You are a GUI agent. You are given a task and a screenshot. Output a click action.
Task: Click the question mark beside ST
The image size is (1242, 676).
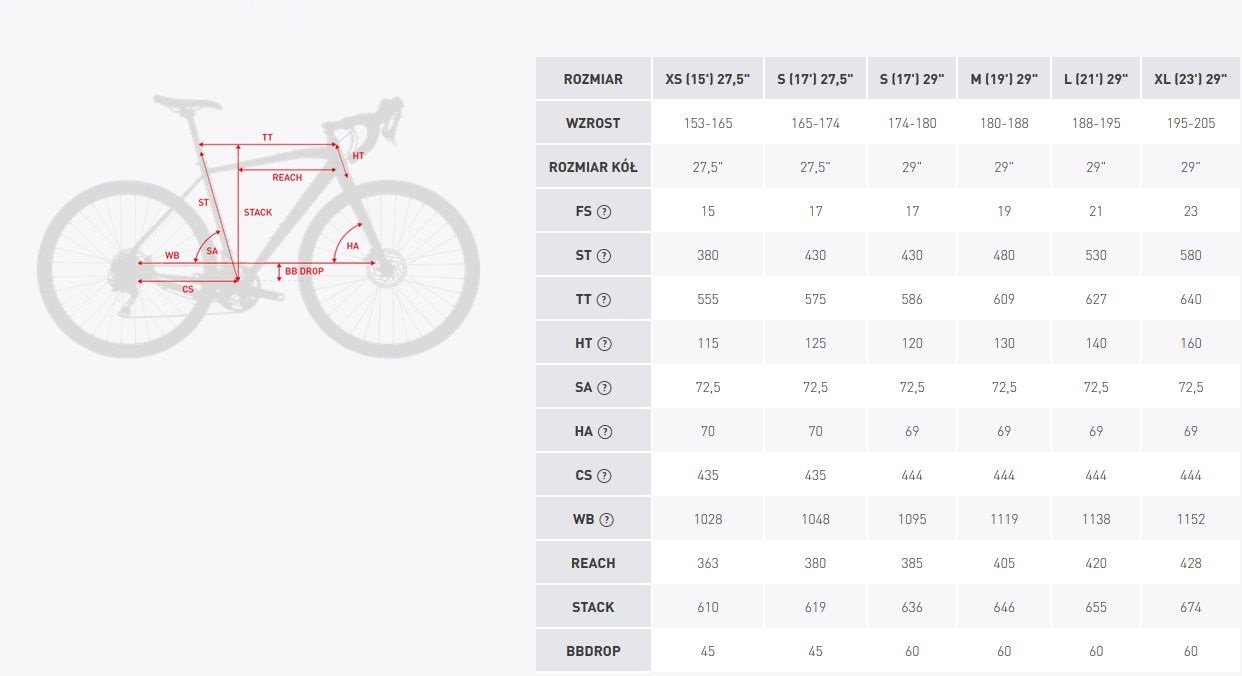tap(604, 256)
